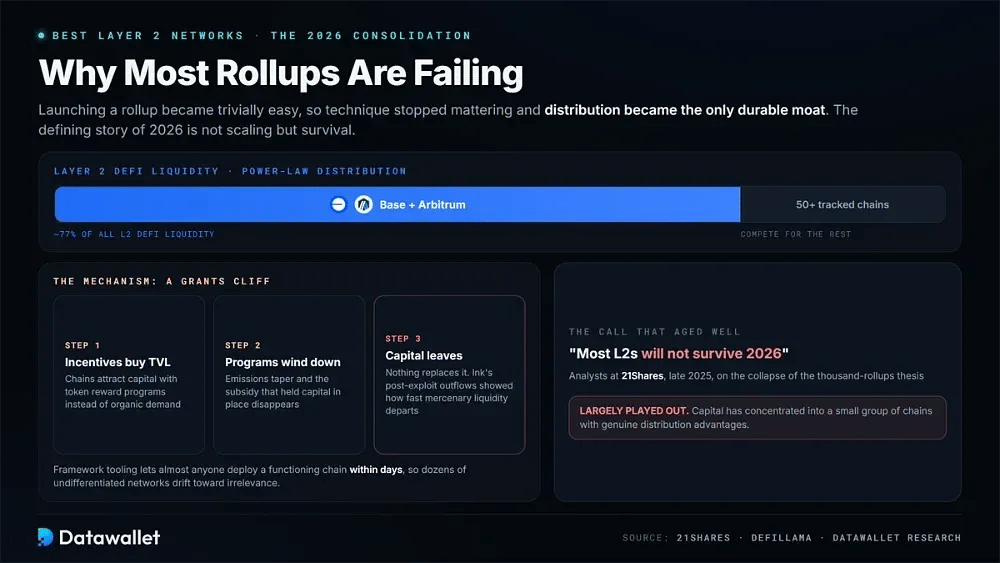Screen dimensions: 1000x563
Task: Click the Why Most Rollups Are Failing headline
Action: click(281, 73)
